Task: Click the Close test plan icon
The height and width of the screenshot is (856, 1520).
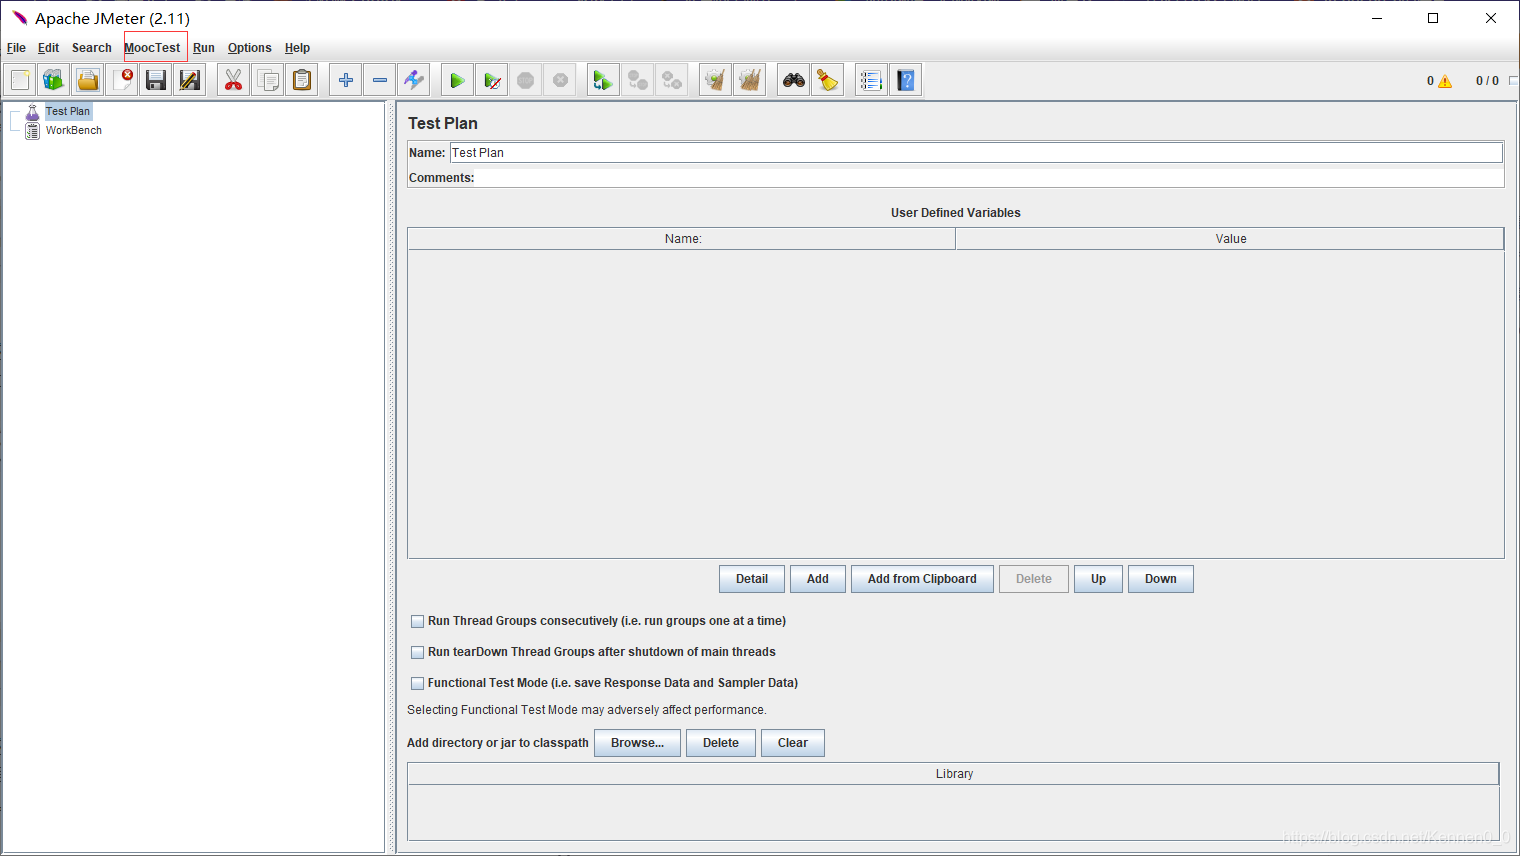Action: [x=122, y=80]
